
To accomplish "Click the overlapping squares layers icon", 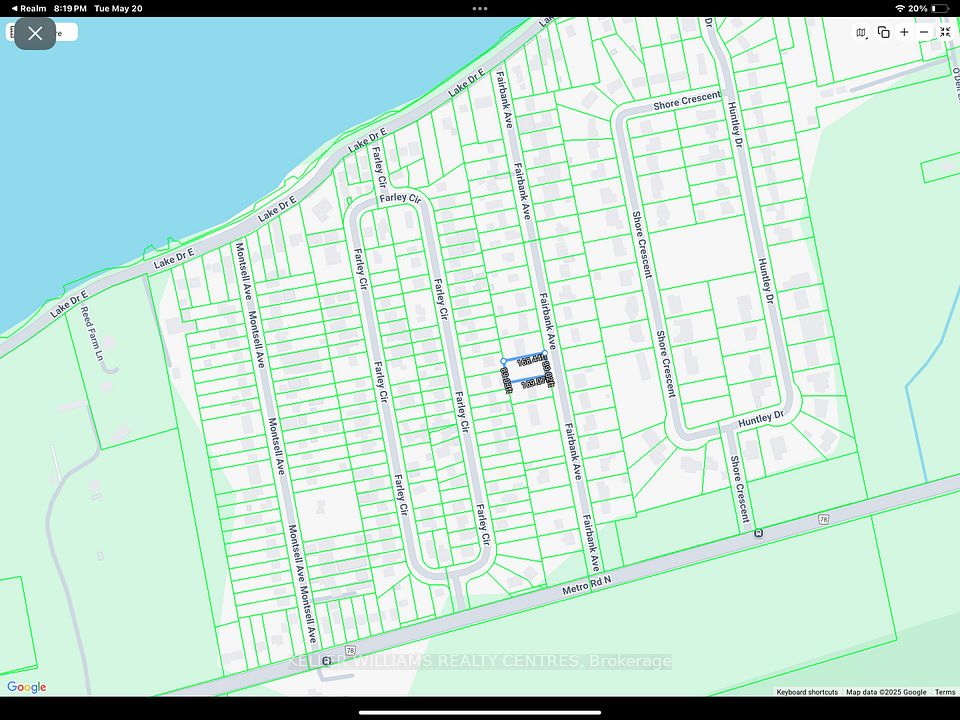I will coord(883,32).
